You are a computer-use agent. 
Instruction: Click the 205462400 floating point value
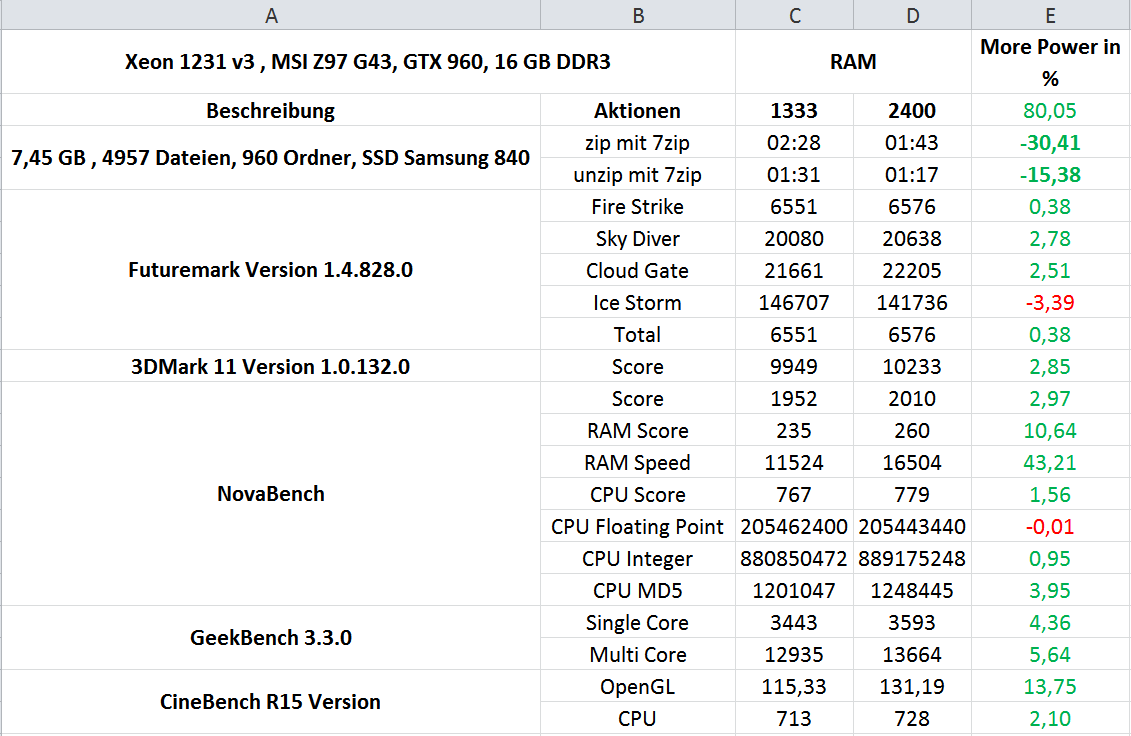[794, 526]
